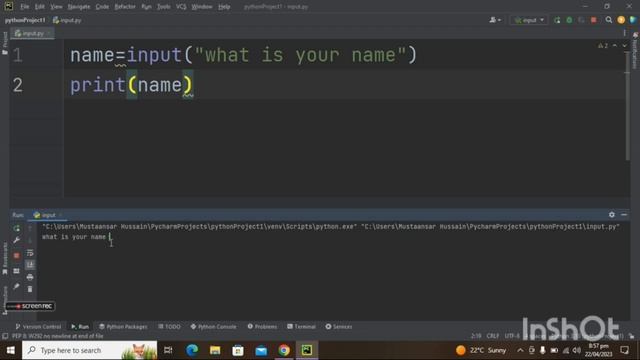640x360 pixels.
Task: Select the input tab in Run panel
Action: click(x=48, y=215)
